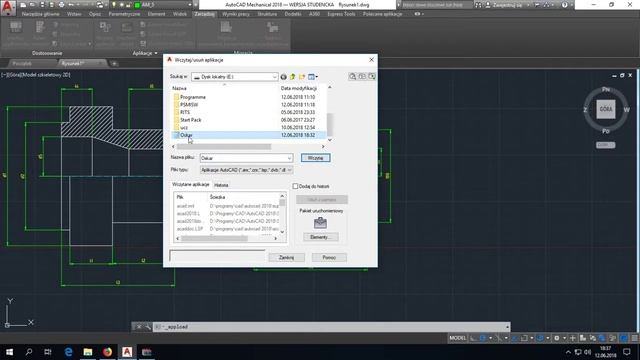640x360 pixels.
Task: Open the layer AM_5 dropdown in title bar
Action: click(190, 5)
